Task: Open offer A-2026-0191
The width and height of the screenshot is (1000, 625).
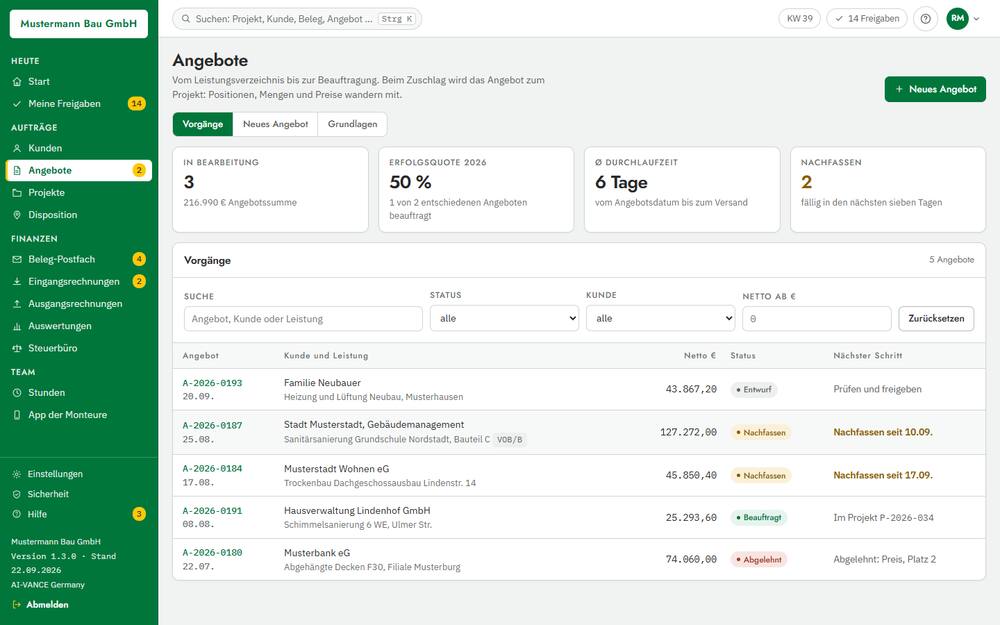Action: (212, 511)
